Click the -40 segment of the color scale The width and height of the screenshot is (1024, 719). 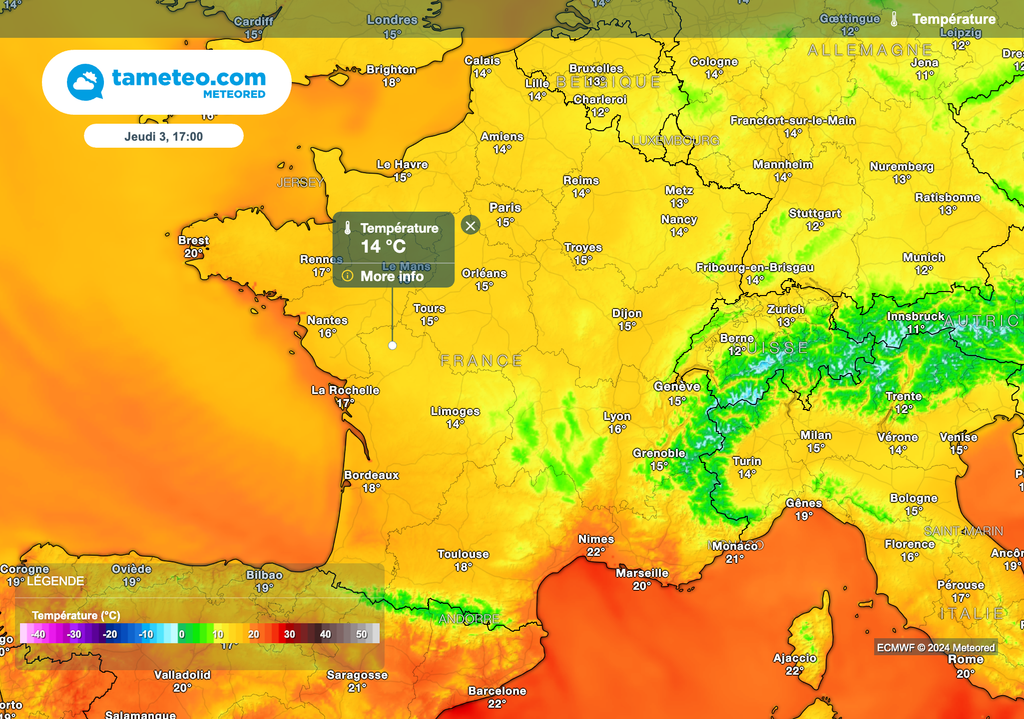click(x=37, y=634)
